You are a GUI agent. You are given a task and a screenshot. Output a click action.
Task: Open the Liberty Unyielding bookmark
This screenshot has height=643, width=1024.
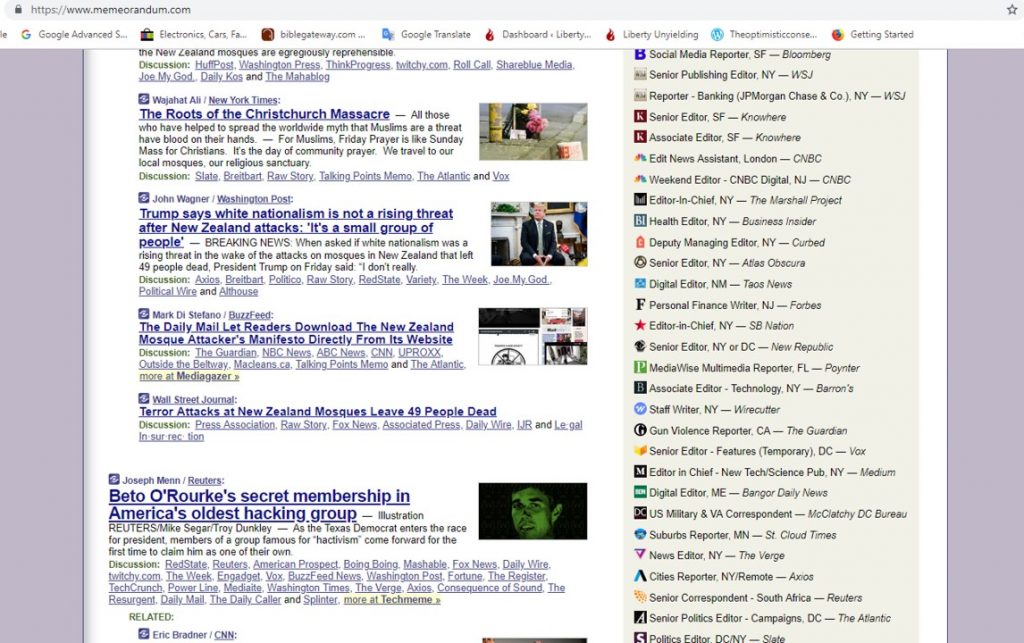click(x=651, y=35)
